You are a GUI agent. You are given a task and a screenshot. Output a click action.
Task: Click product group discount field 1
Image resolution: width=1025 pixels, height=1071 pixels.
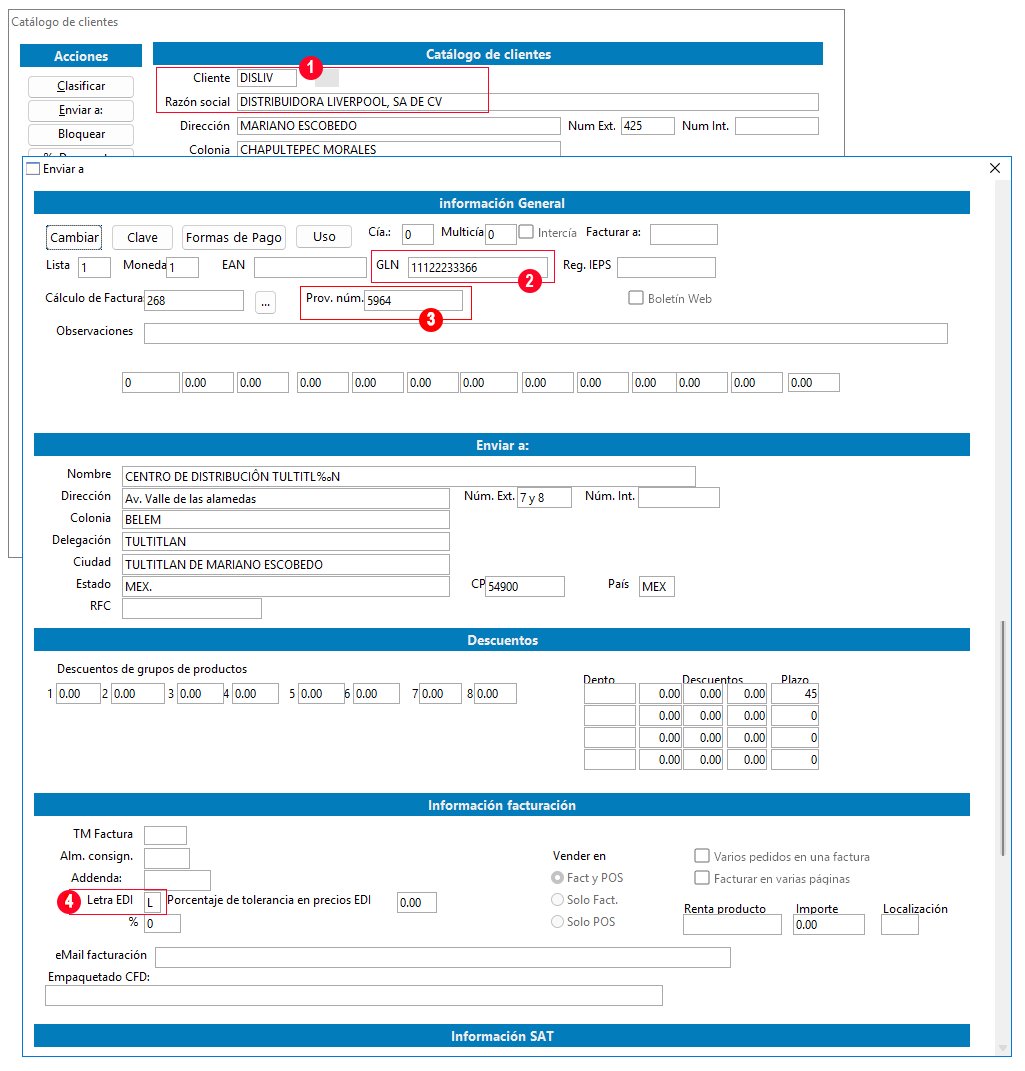point(78,693)
